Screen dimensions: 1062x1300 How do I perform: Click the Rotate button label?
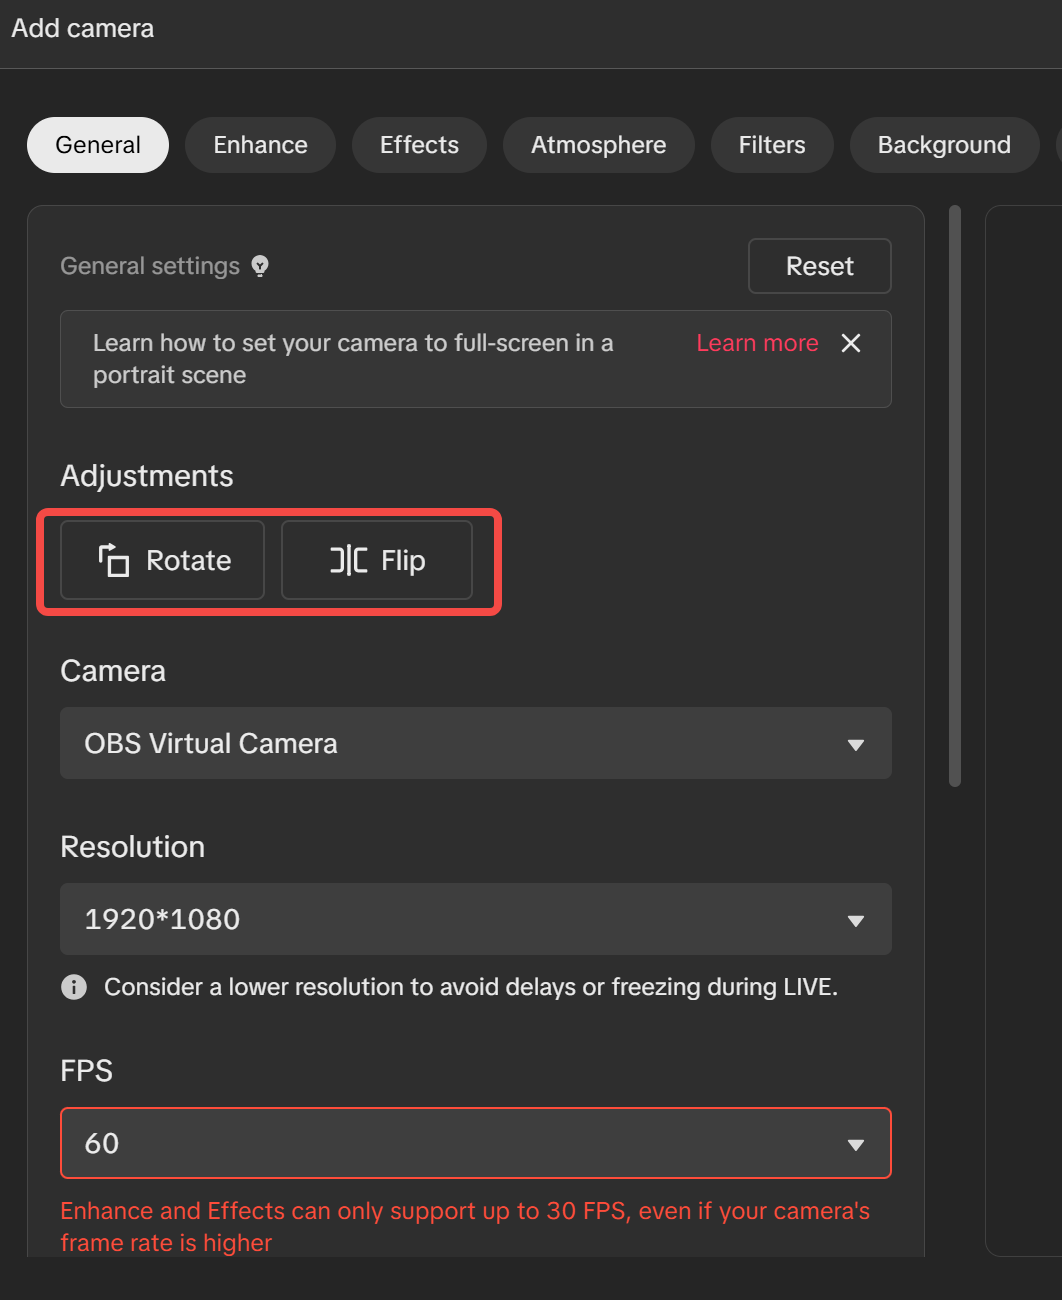(x=189, y=560)
